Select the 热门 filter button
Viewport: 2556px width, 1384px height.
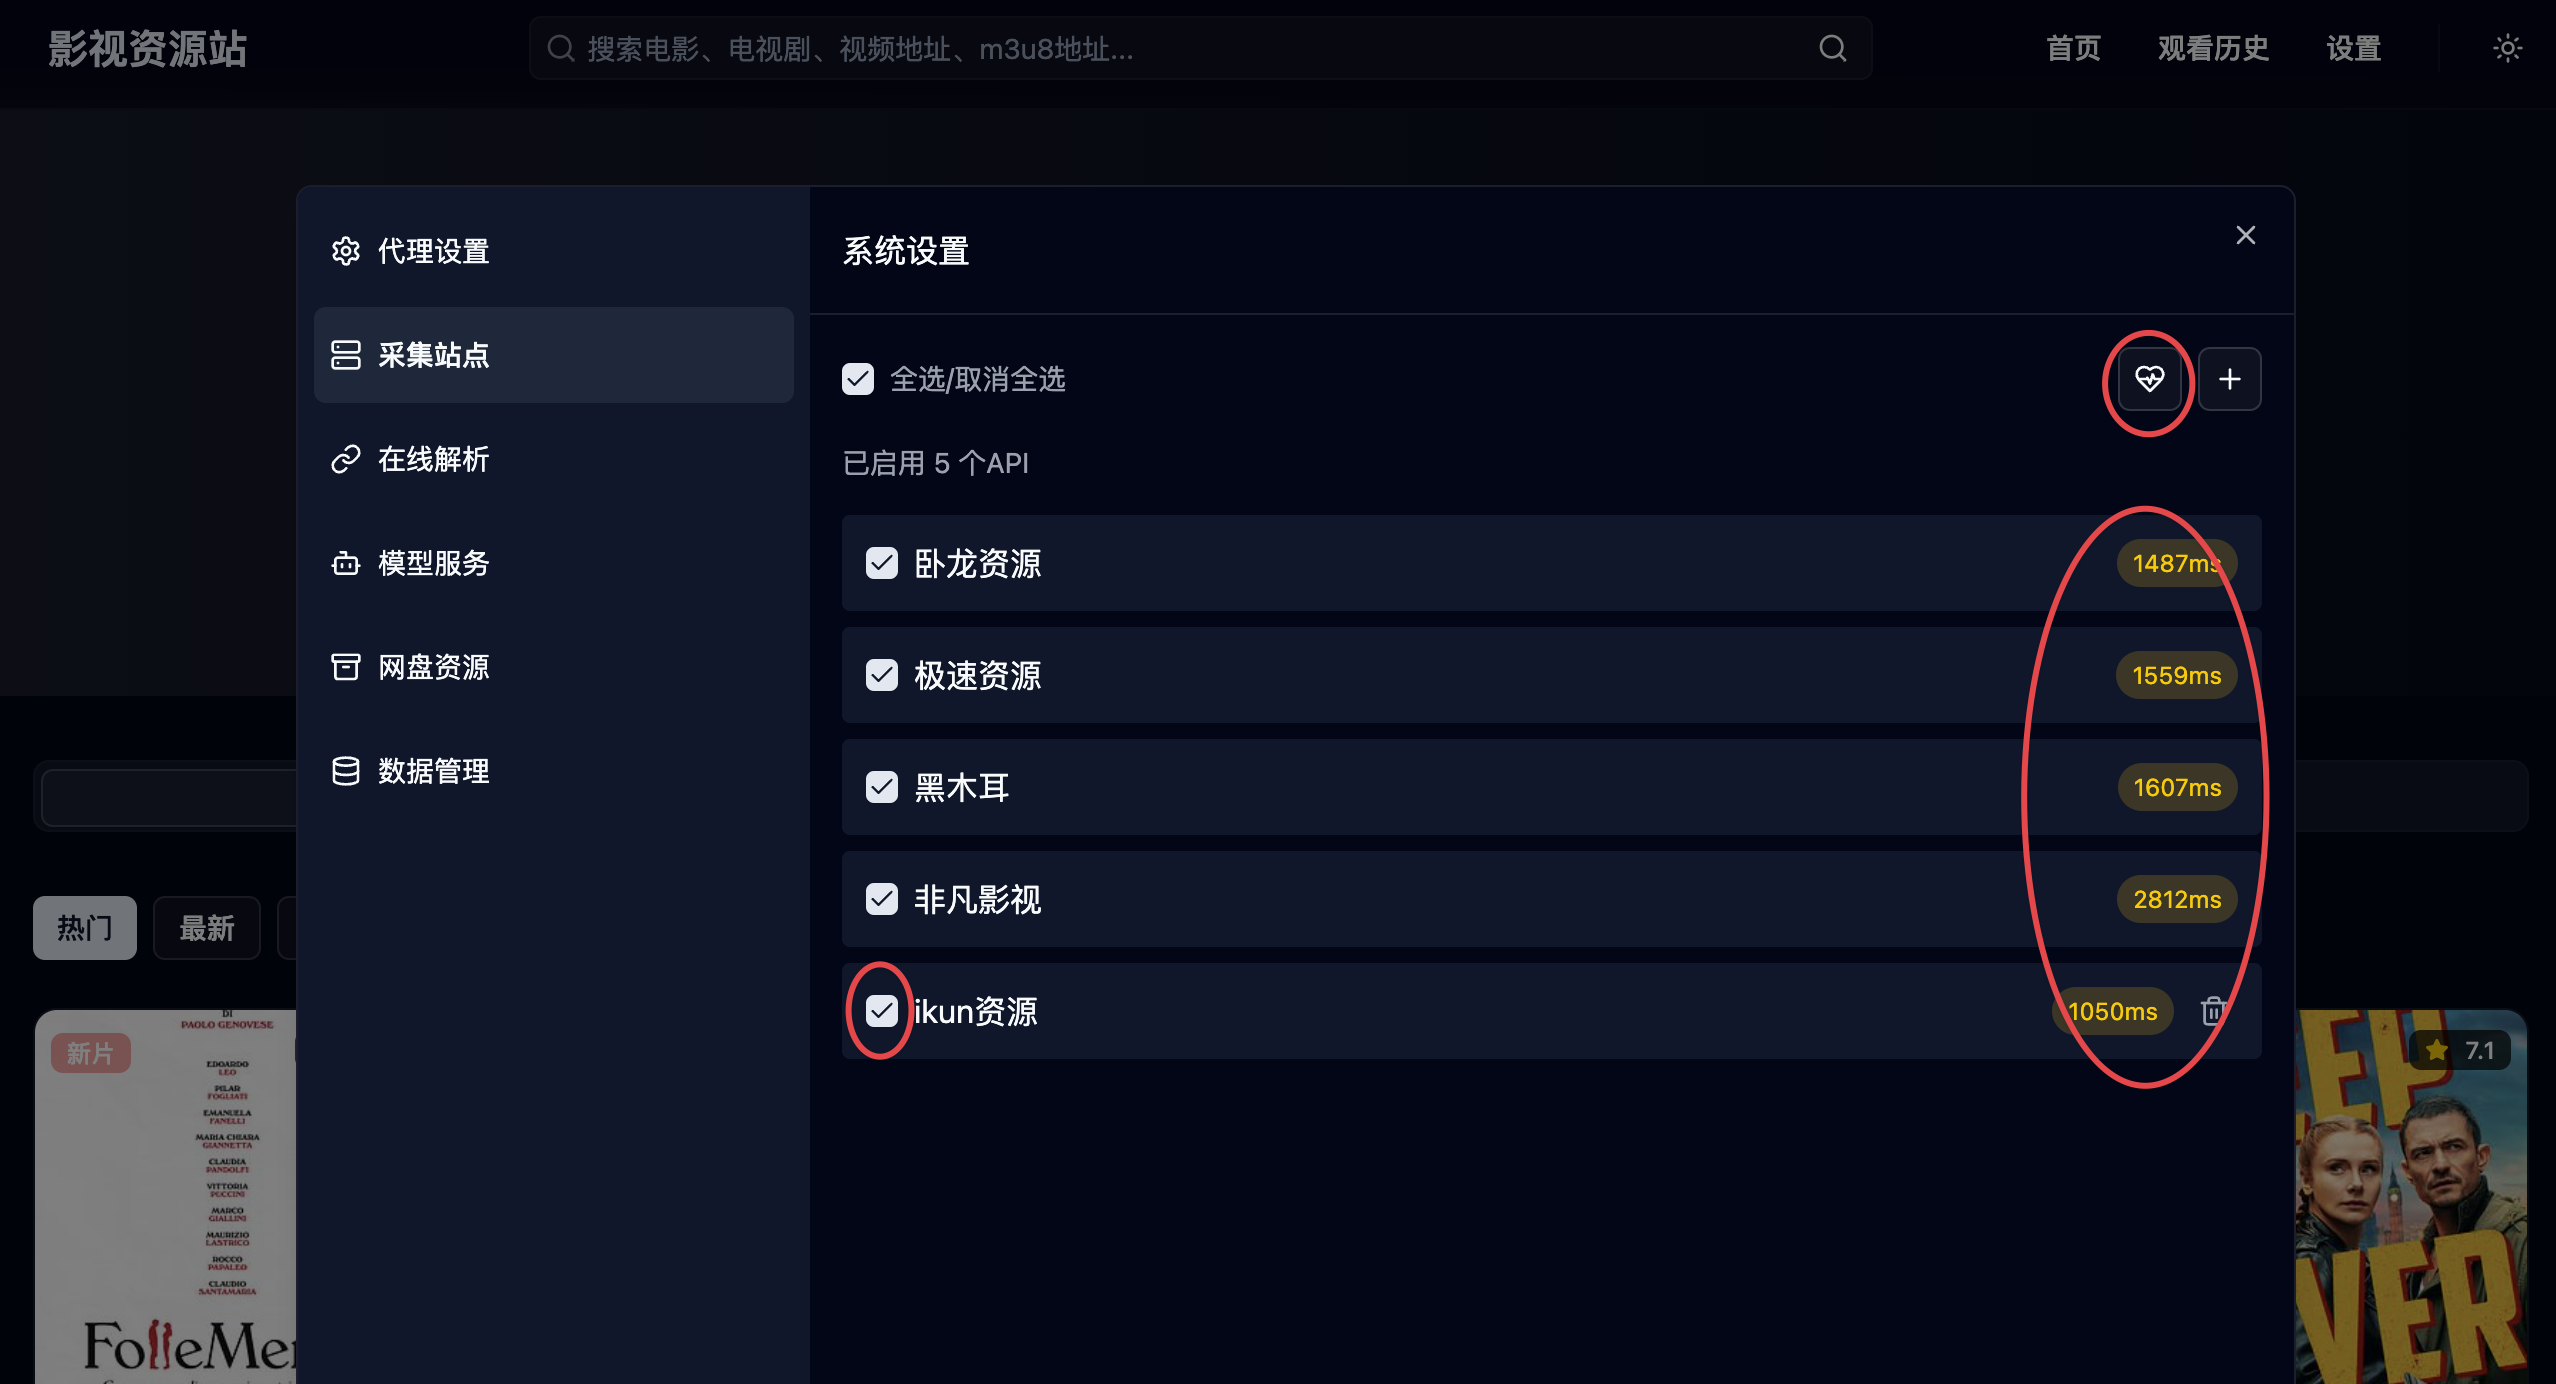[x=85, y=928]
